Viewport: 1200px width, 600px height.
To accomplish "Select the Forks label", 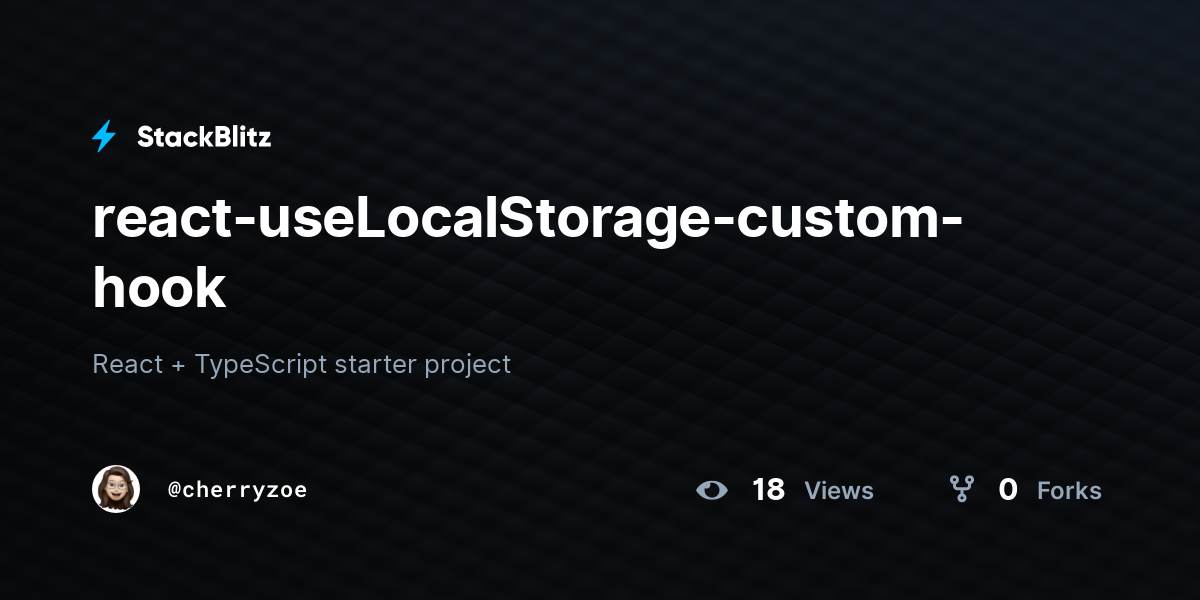I will (1069, 491).
